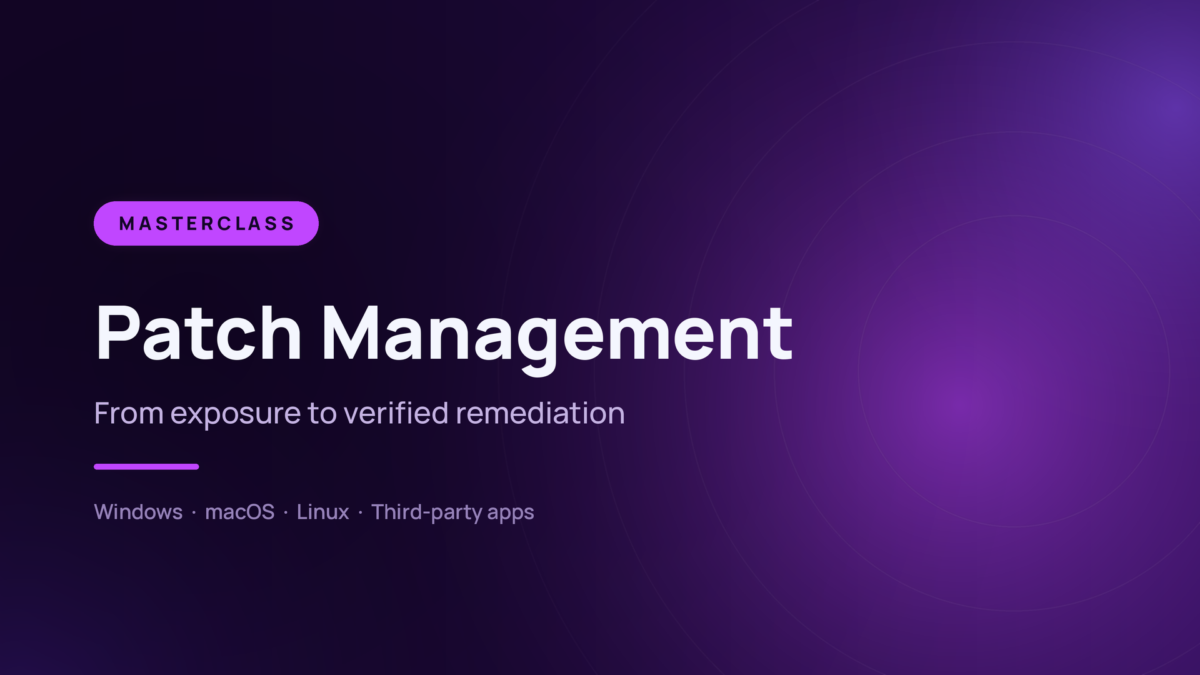Click the MASTERCLASS pill badge
Viewport: 1200px width, 675px height.
(x=206, y=223)
